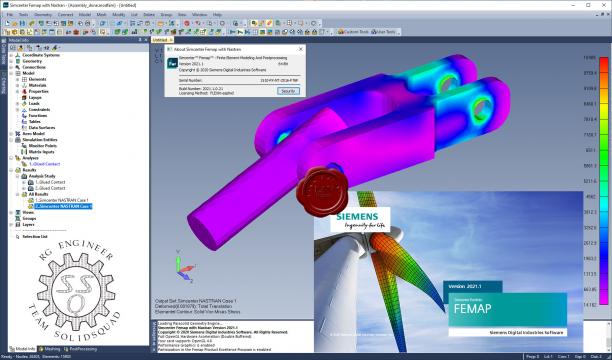The image size is (612, 360).
Task: Click the Elements grid icon in tree
Action: 24,79
